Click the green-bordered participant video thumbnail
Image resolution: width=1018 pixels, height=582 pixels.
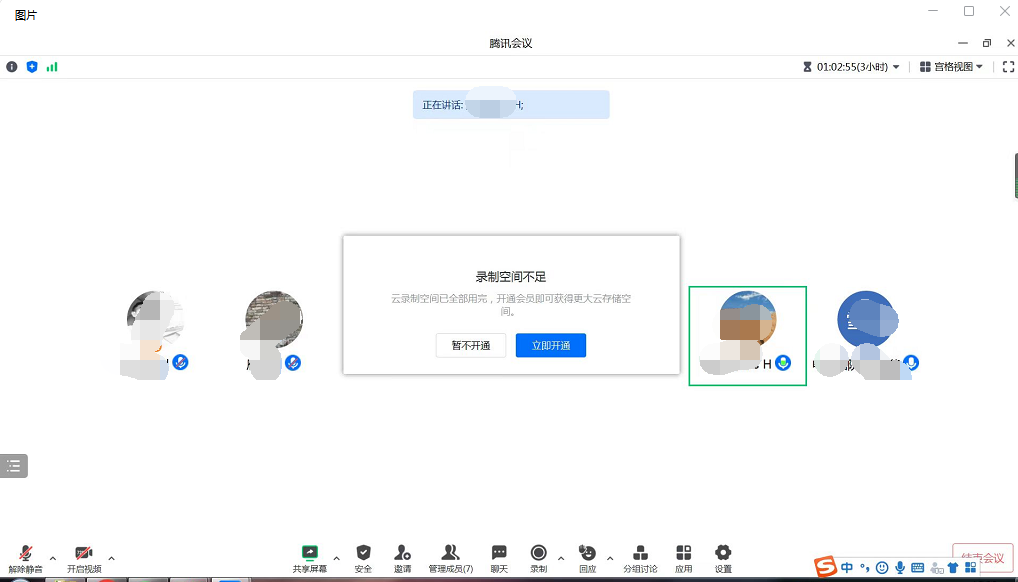[x=747, y=335]
